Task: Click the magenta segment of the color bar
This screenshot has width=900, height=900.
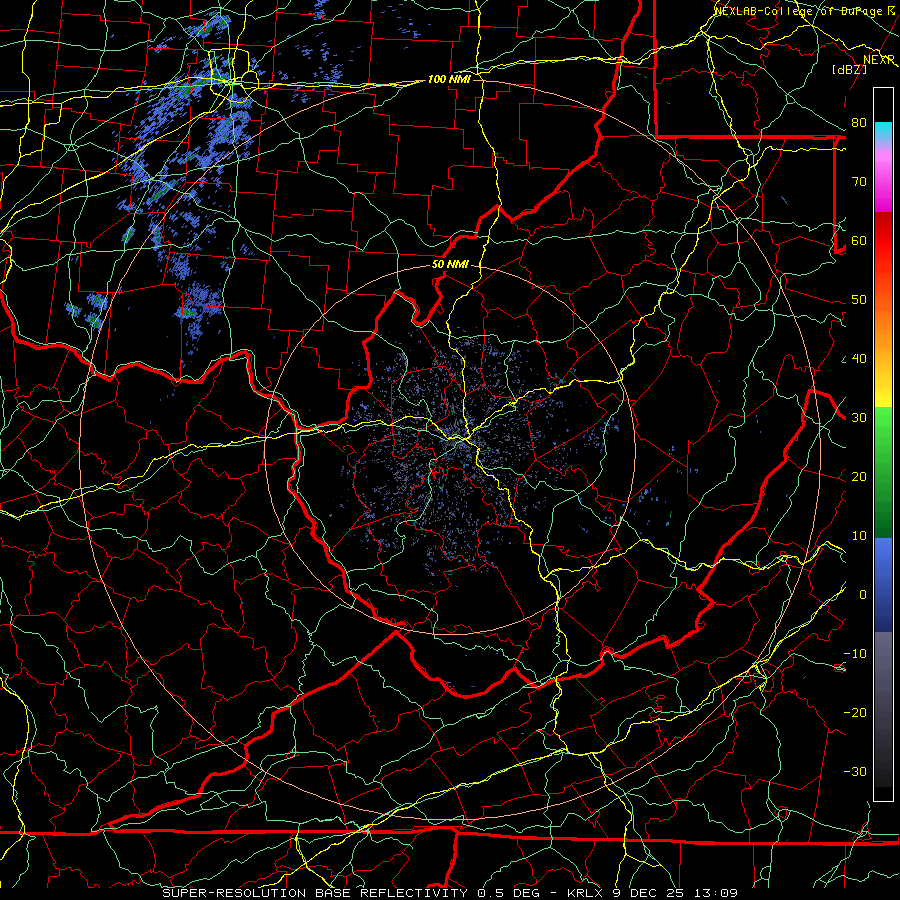Action: (x=883, y=183)
